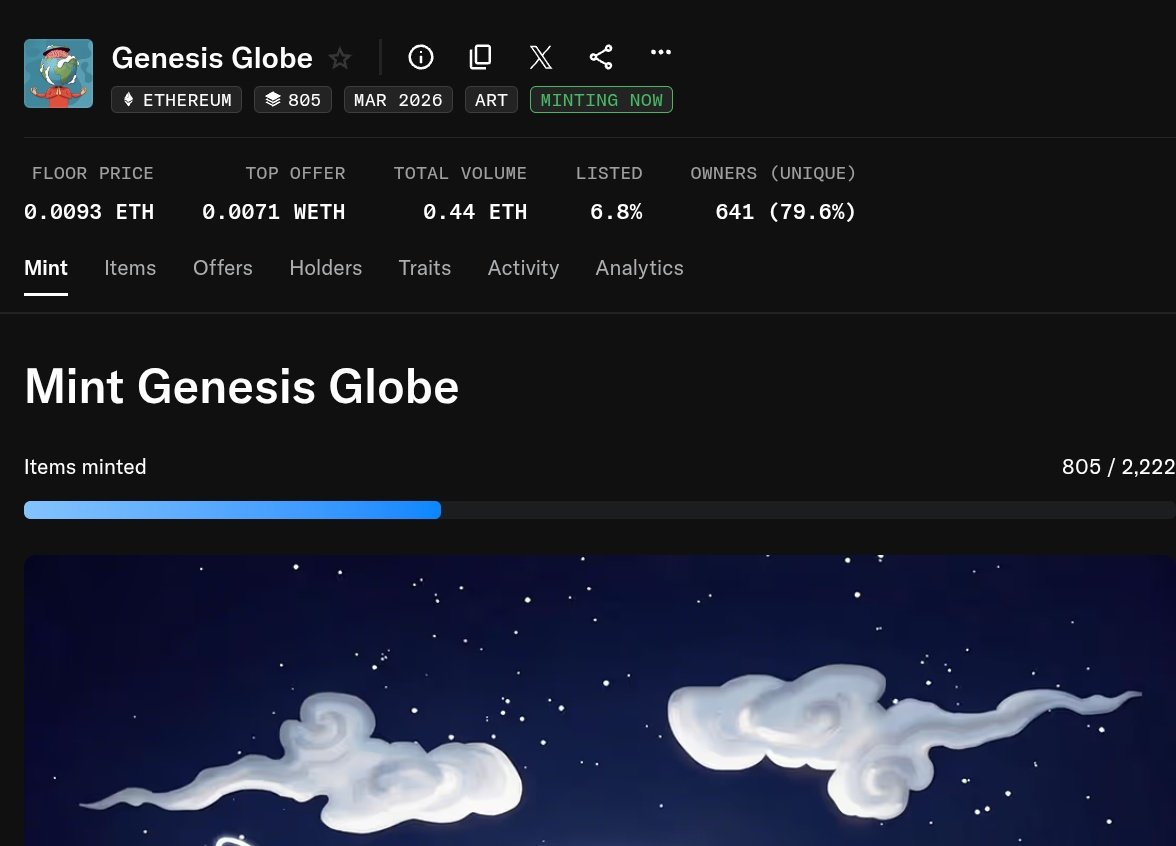Click the TOP OFFER label

pos(296,173)
